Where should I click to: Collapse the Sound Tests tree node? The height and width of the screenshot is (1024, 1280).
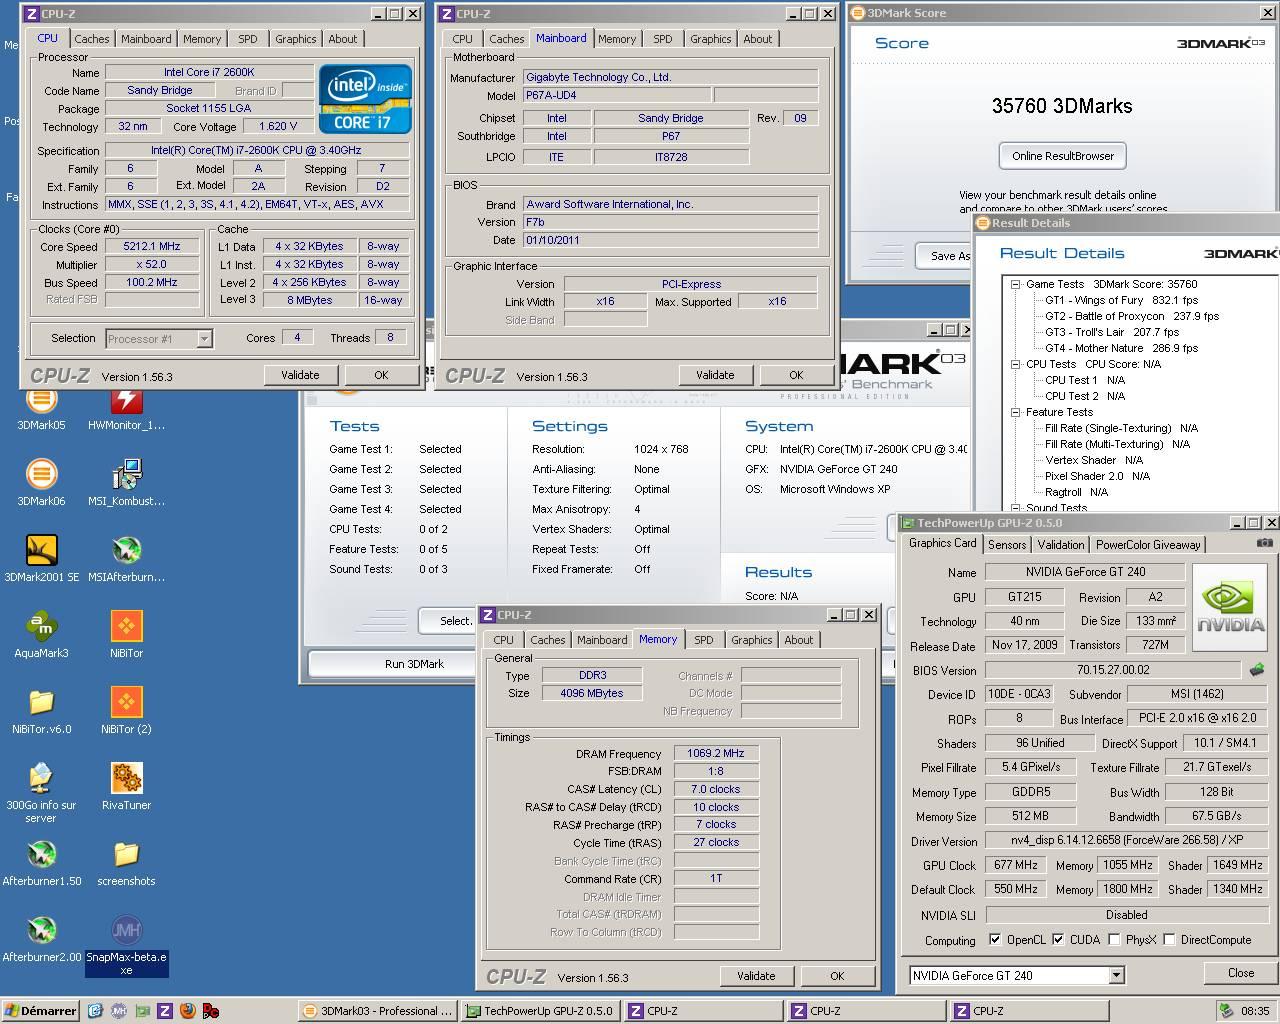[1015, 508]
